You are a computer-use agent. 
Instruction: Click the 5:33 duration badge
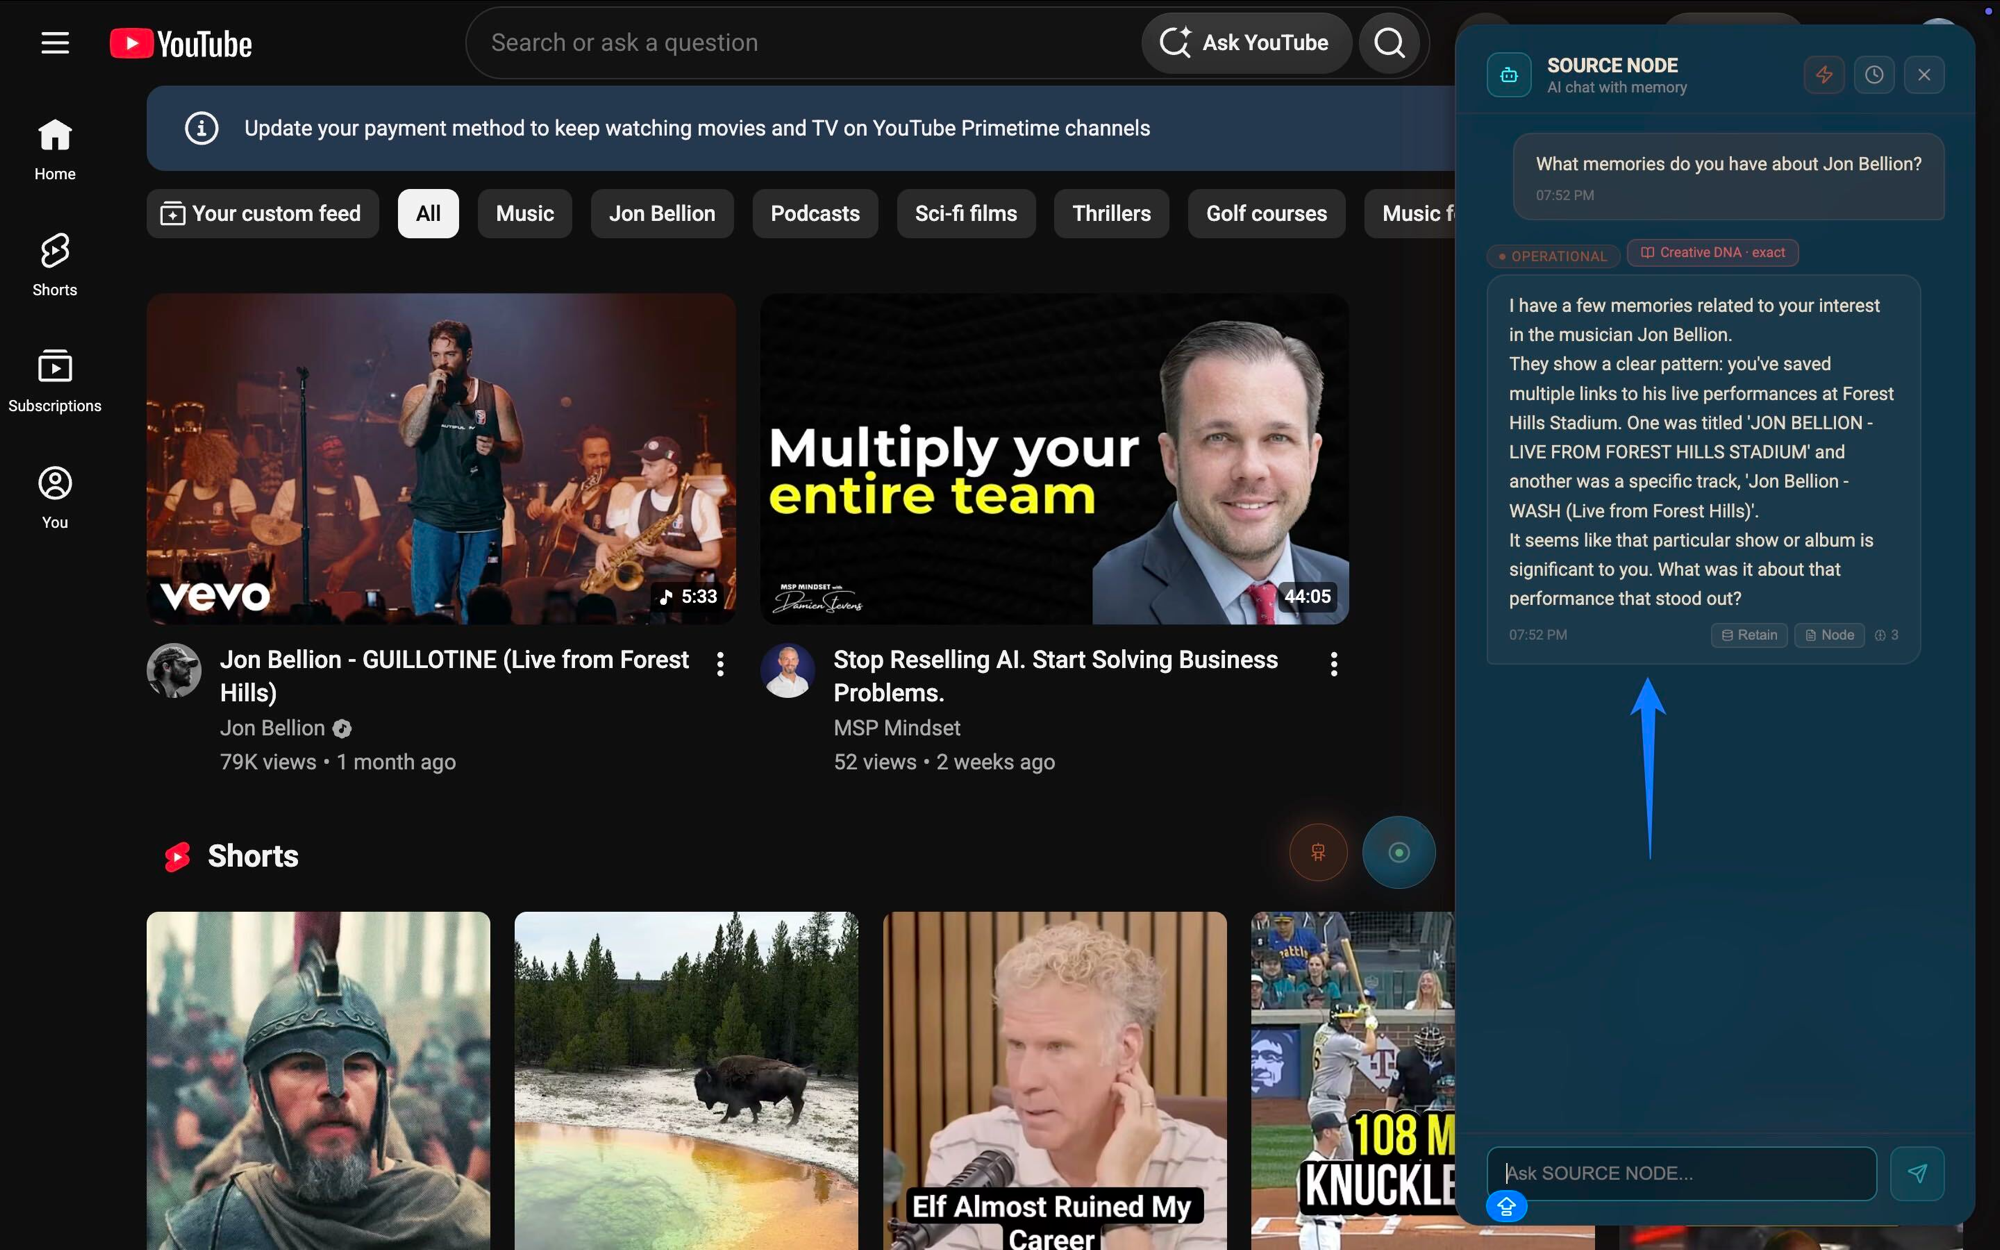(689, 597)
